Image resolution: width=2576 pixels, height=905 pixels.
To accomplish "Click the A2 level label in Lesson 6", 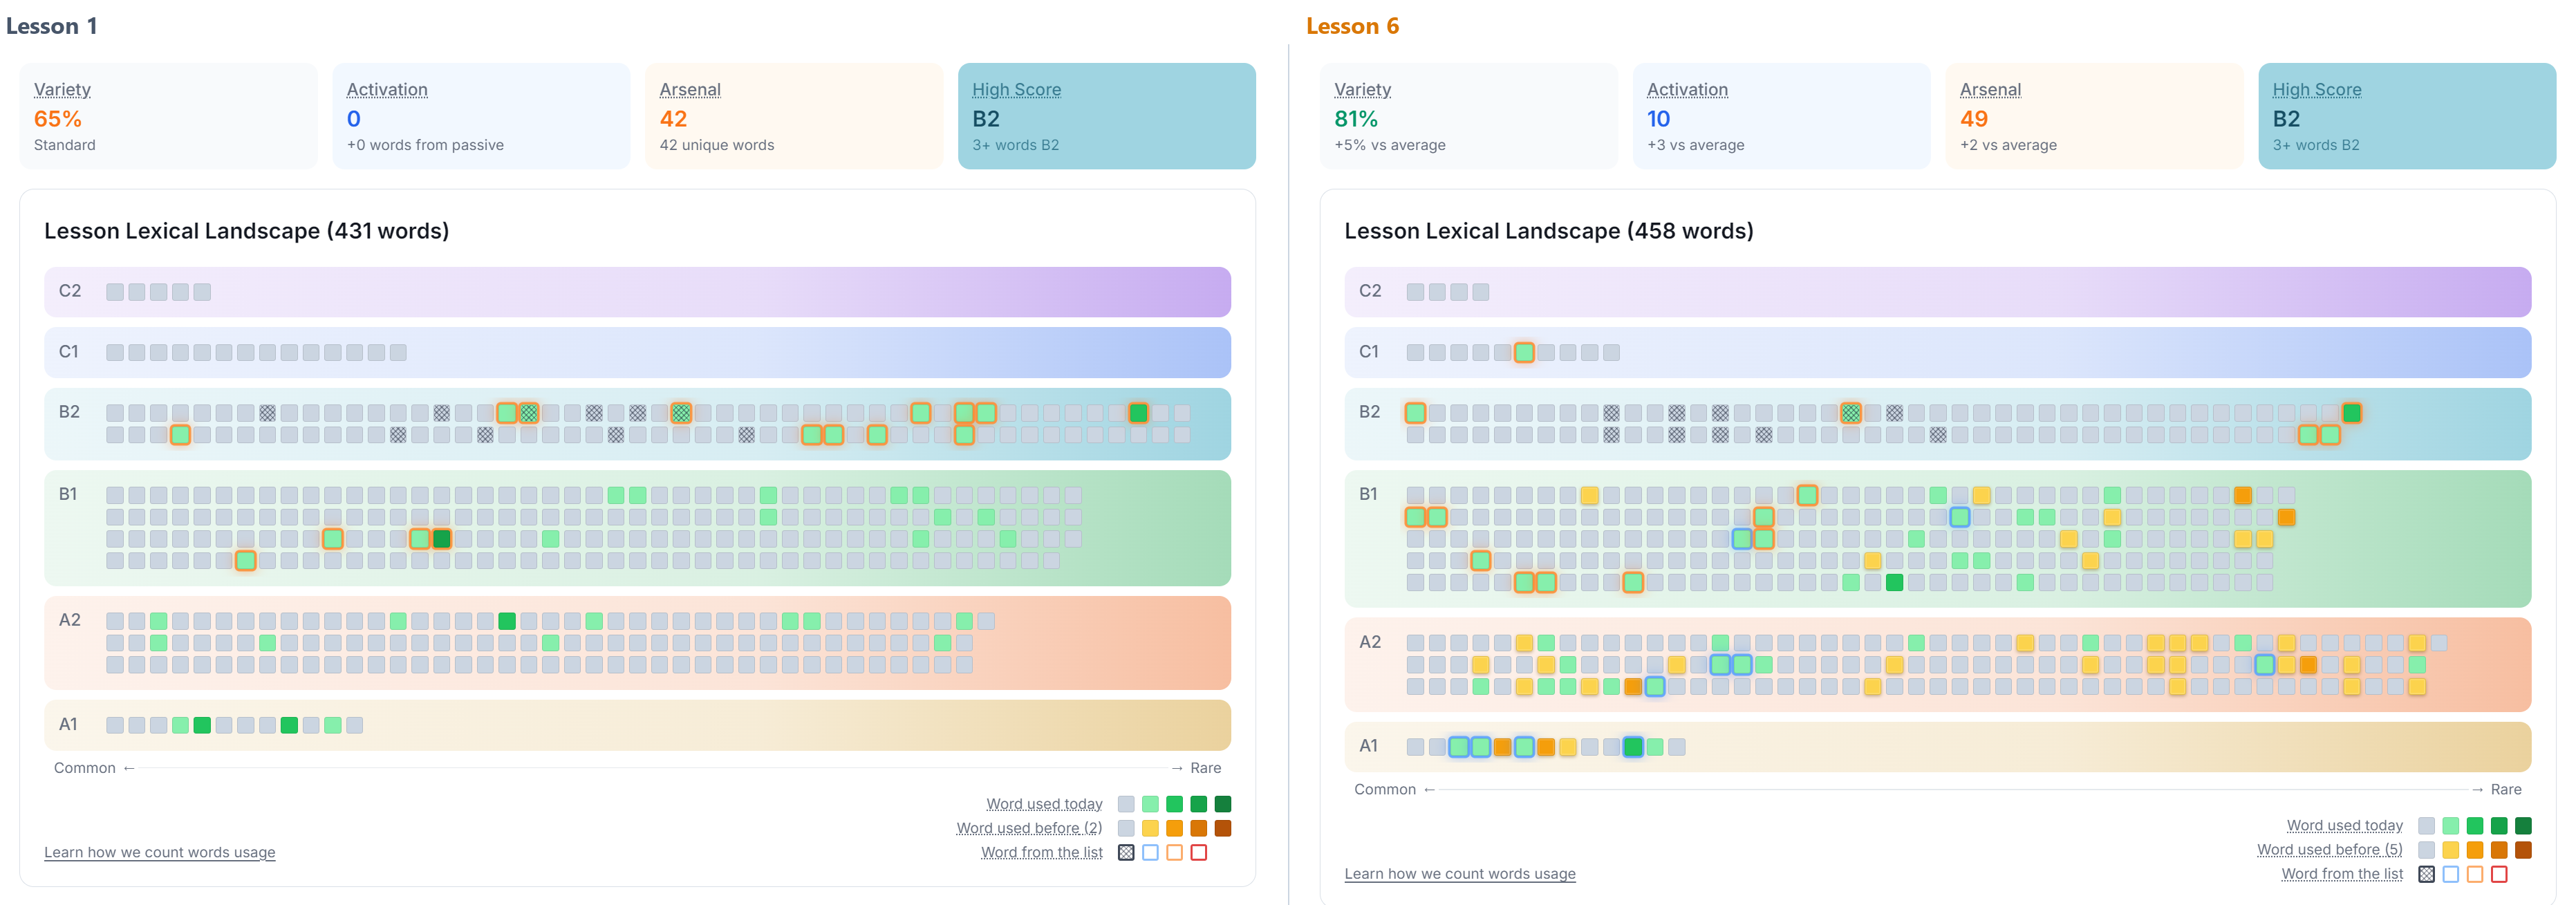I will click(1370, 642).
